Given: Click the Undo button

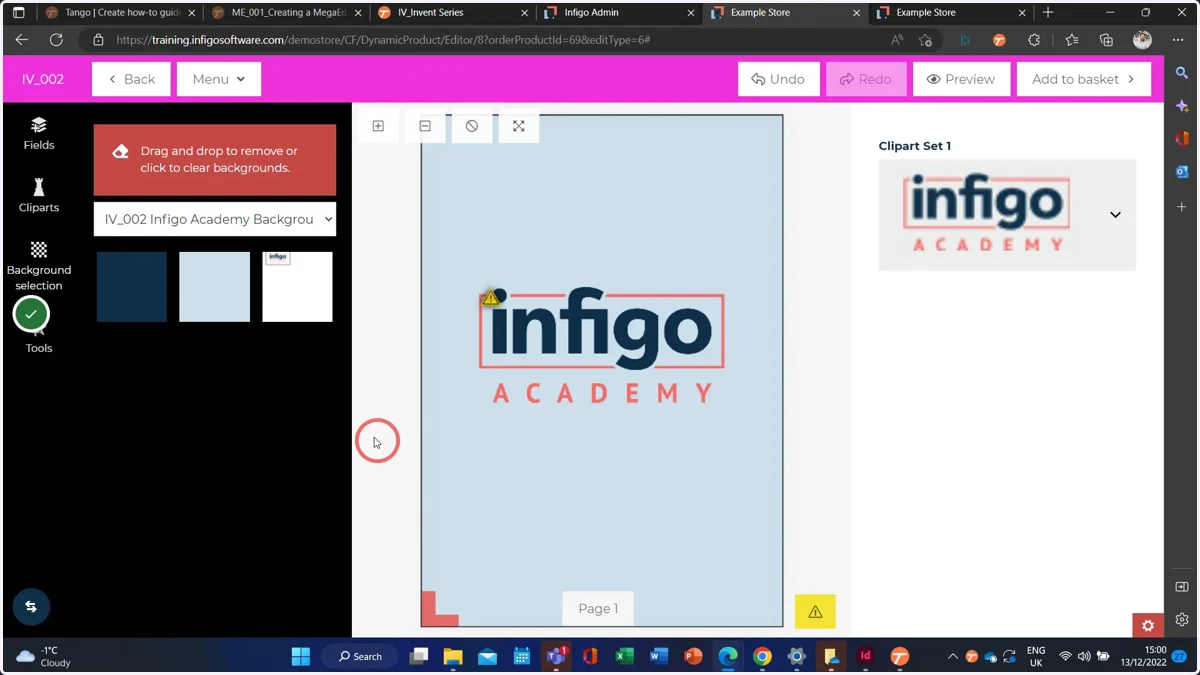Looking at the screenshot, I should point(778,79).
